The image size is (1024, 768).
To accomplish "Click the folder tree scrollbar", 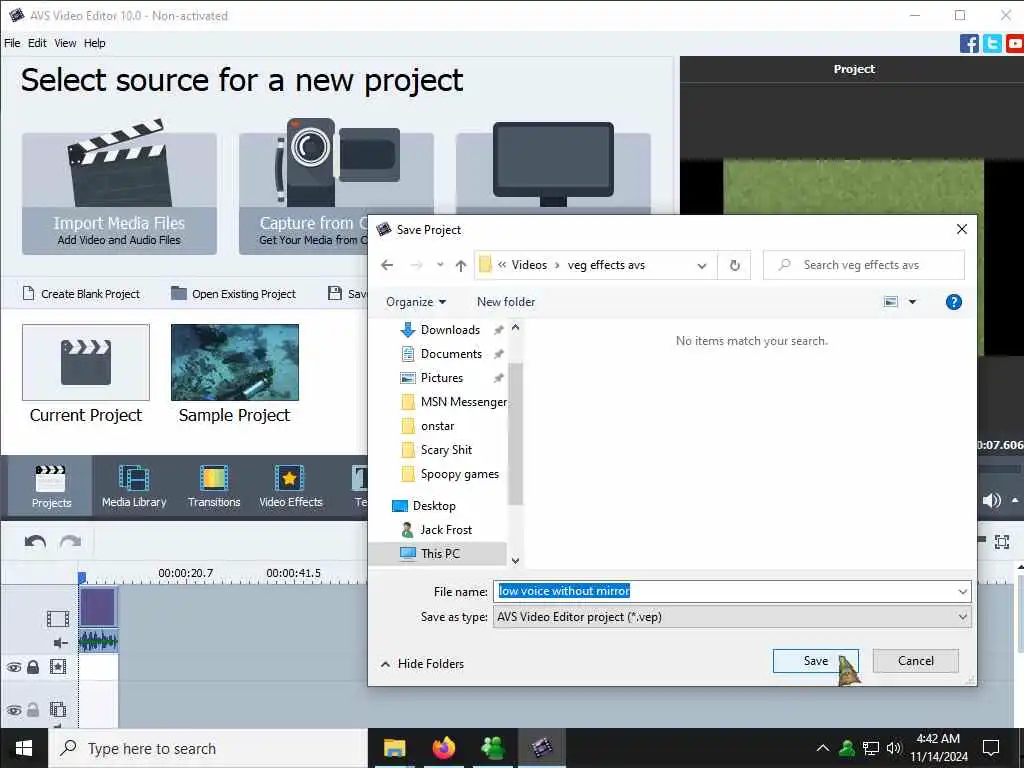I will point(515,434).
